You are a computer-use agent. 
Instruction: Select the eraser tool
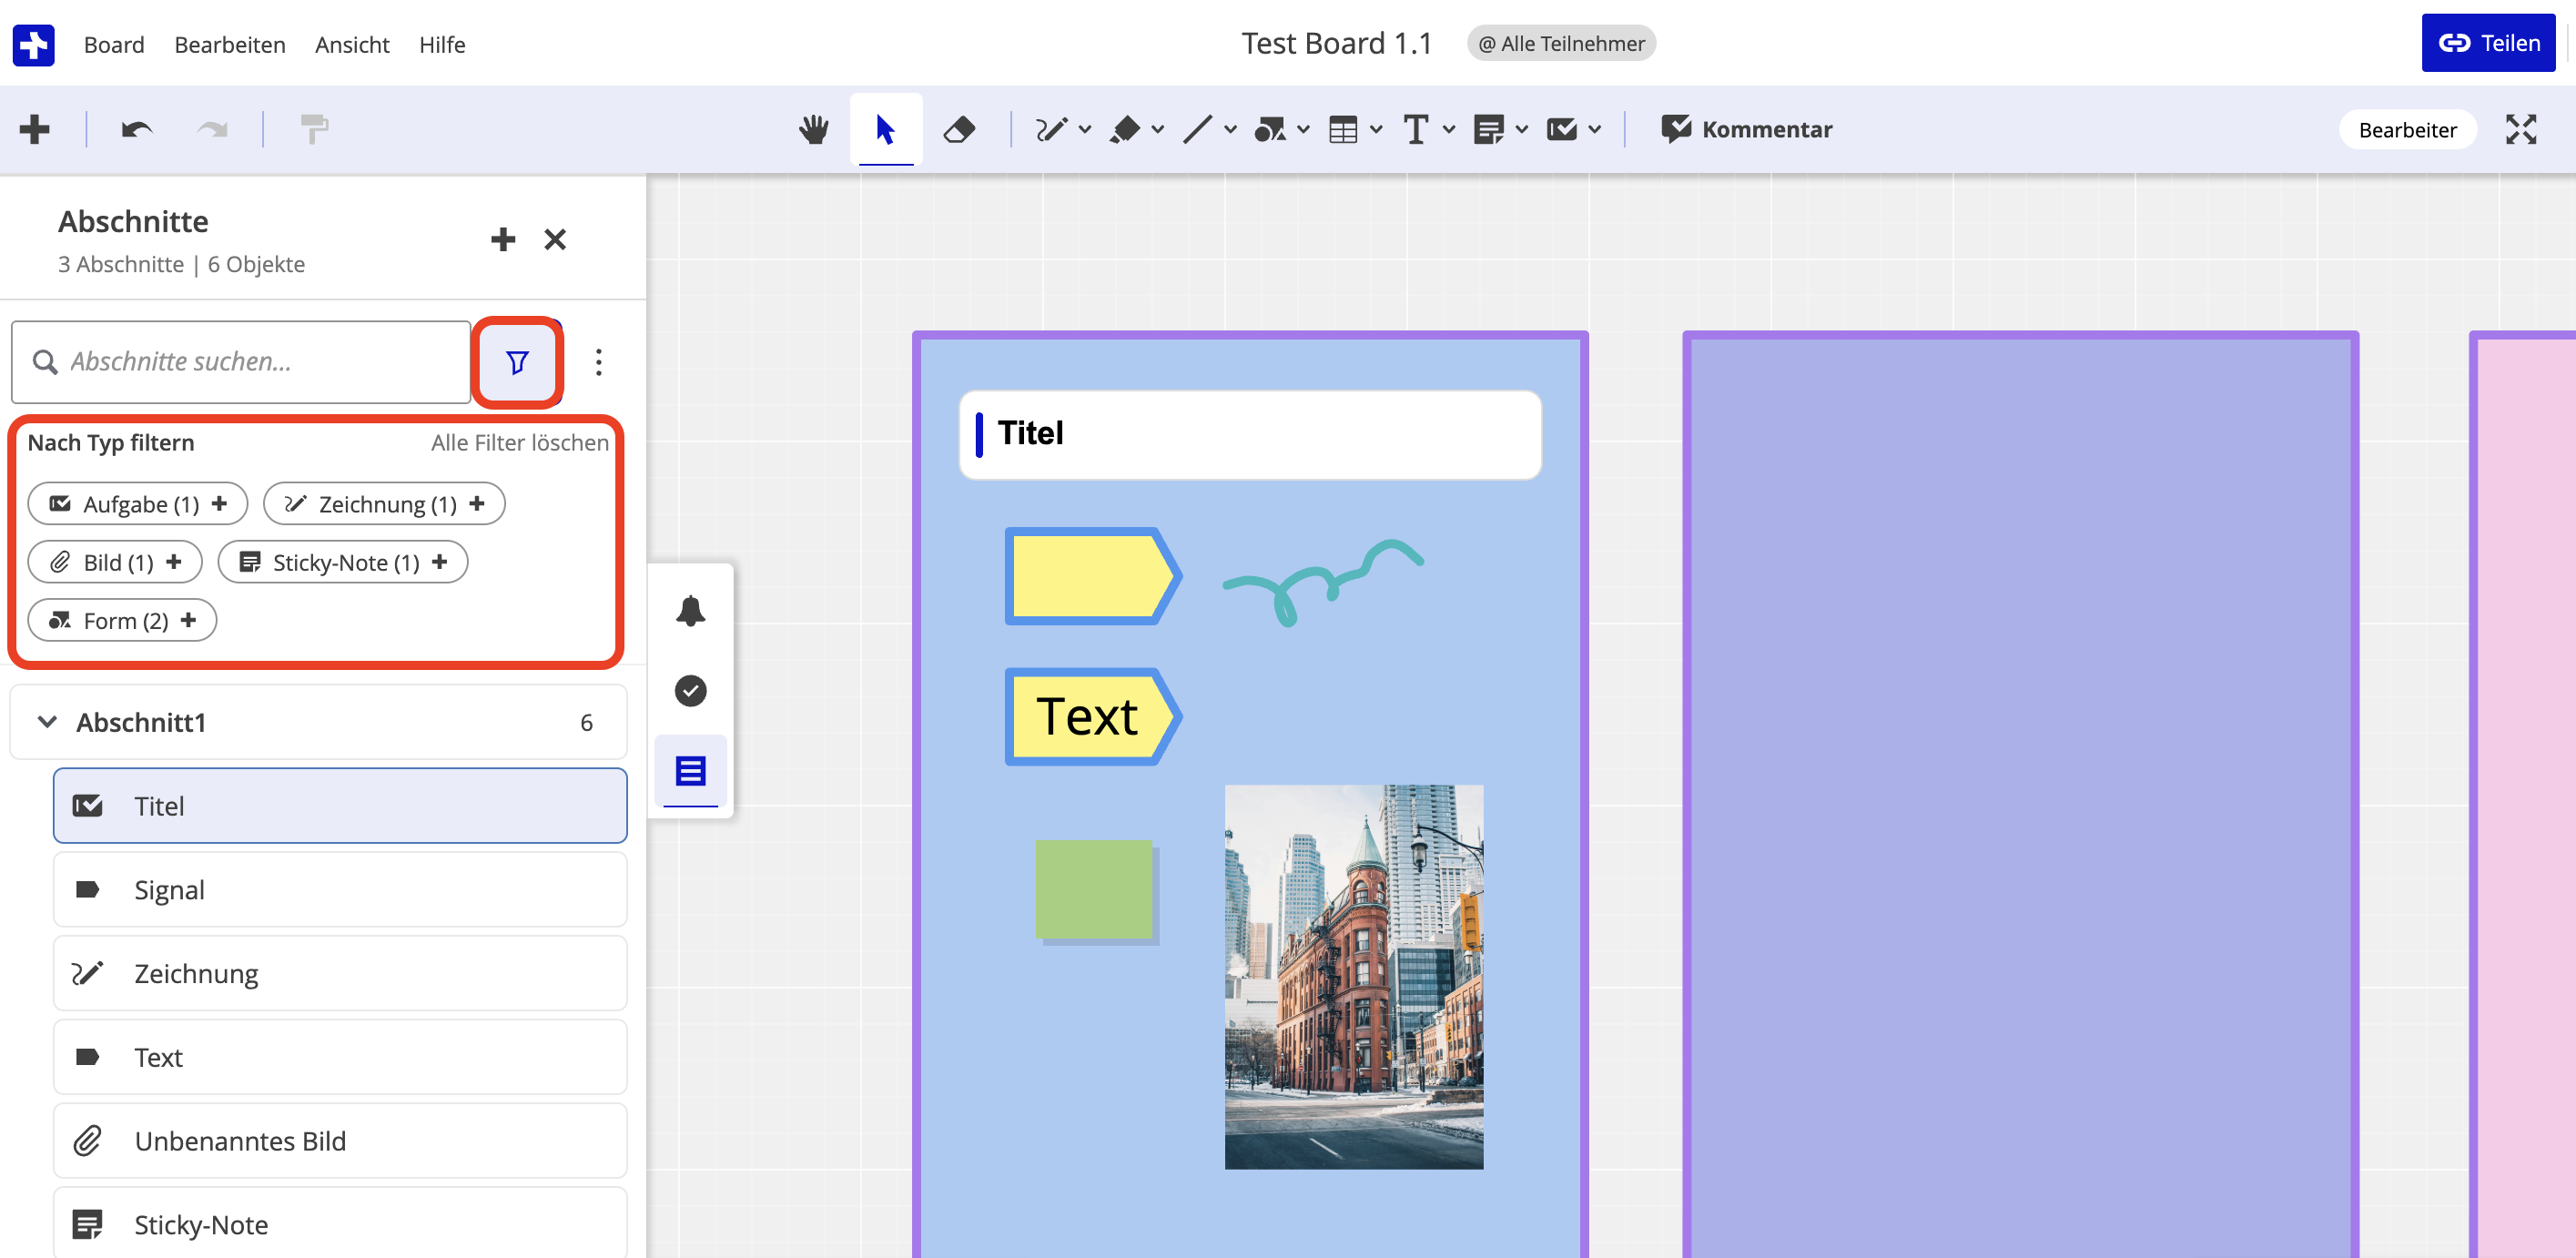point(959,129)
